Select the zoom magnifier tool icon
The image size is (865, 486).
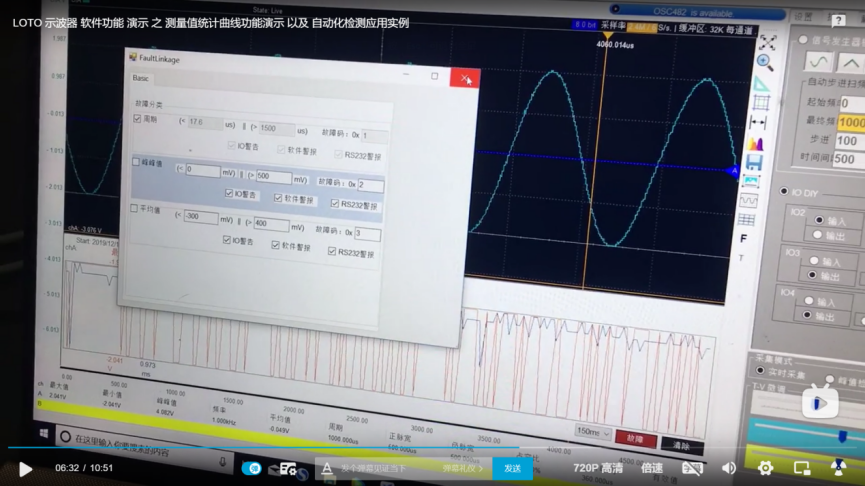point(765,62)
